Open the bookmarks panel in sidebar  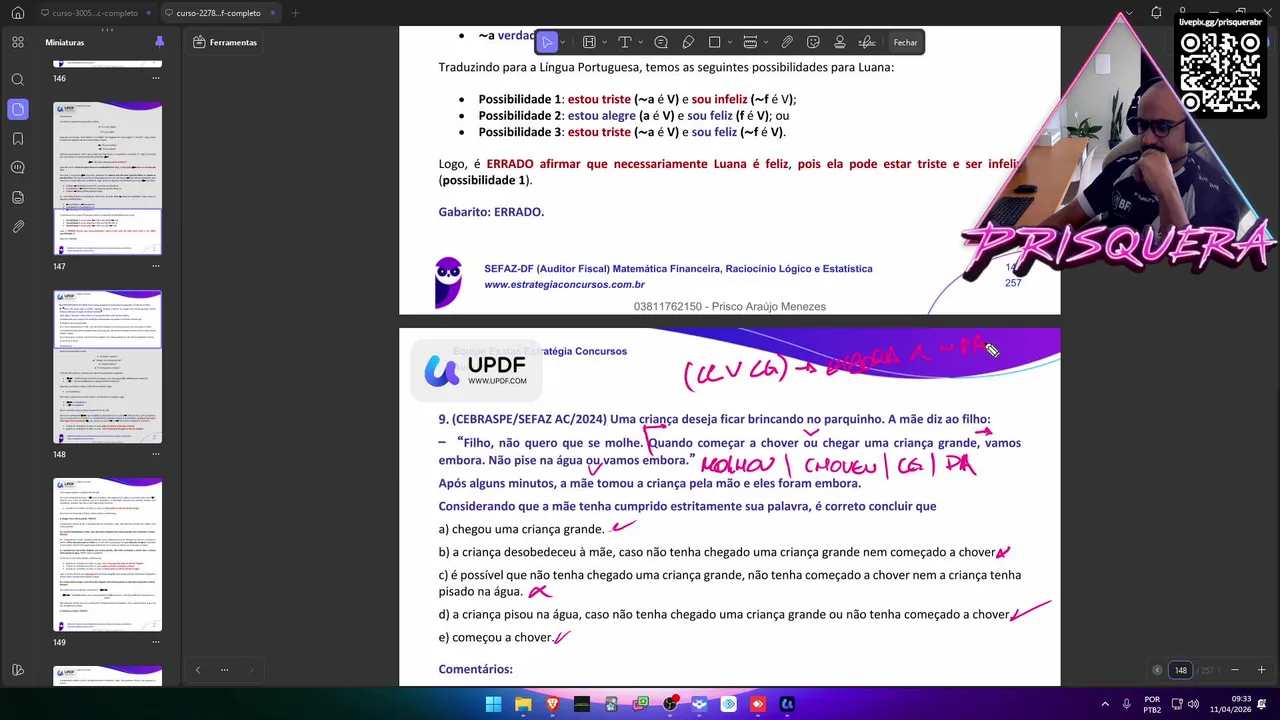coord(17,138)
